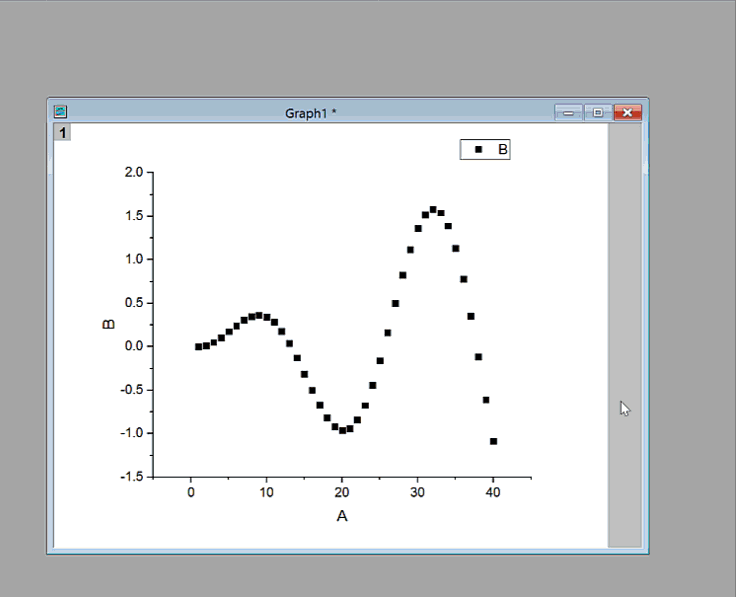Select the Y axis title B

point(109,324)
